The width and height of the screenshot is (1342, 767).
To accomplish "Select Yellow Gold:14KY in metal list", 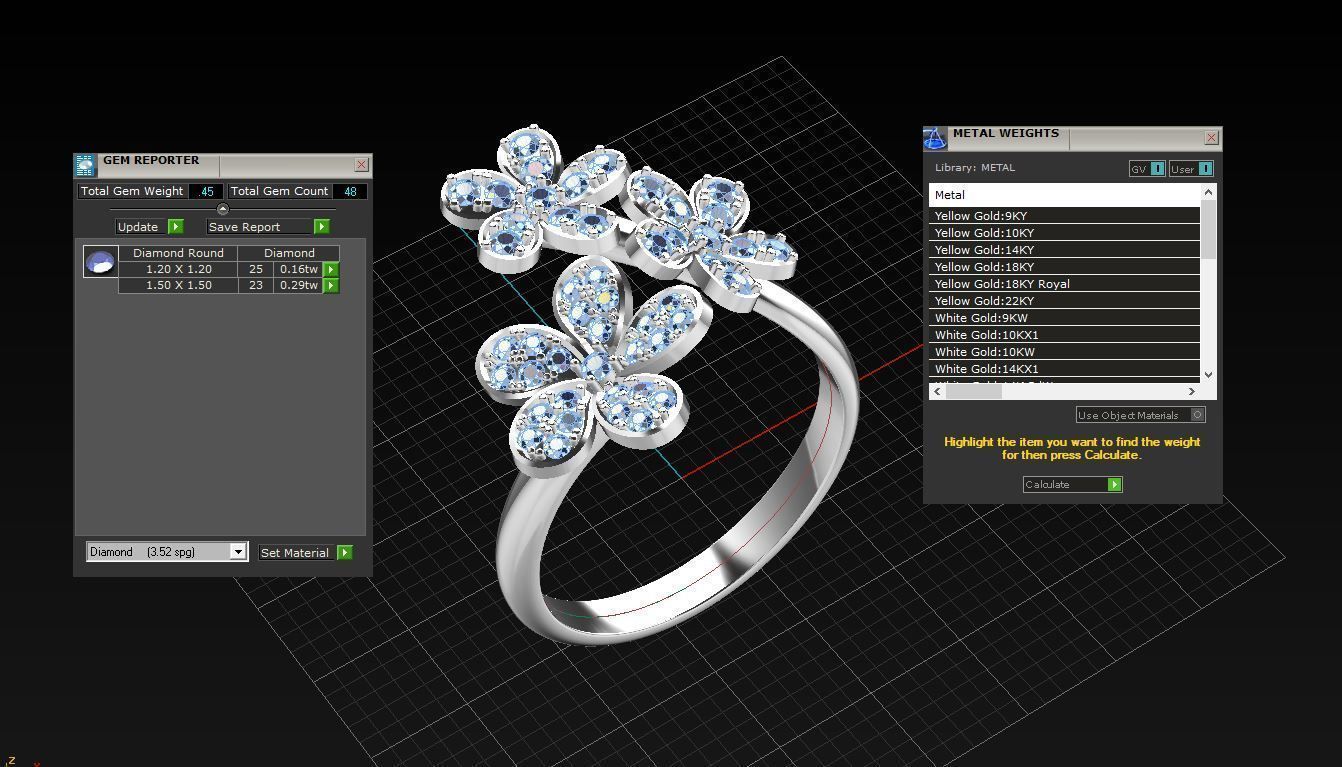I will tap(1064, 250).
